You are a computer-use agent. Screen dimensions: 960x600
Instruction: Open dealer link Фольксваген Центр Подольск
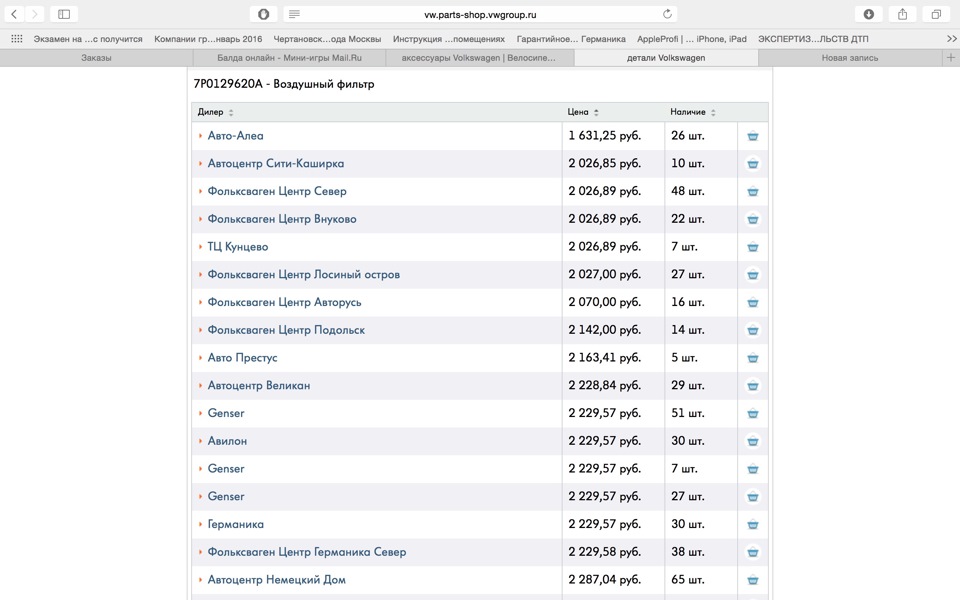[x=286, y=330]
